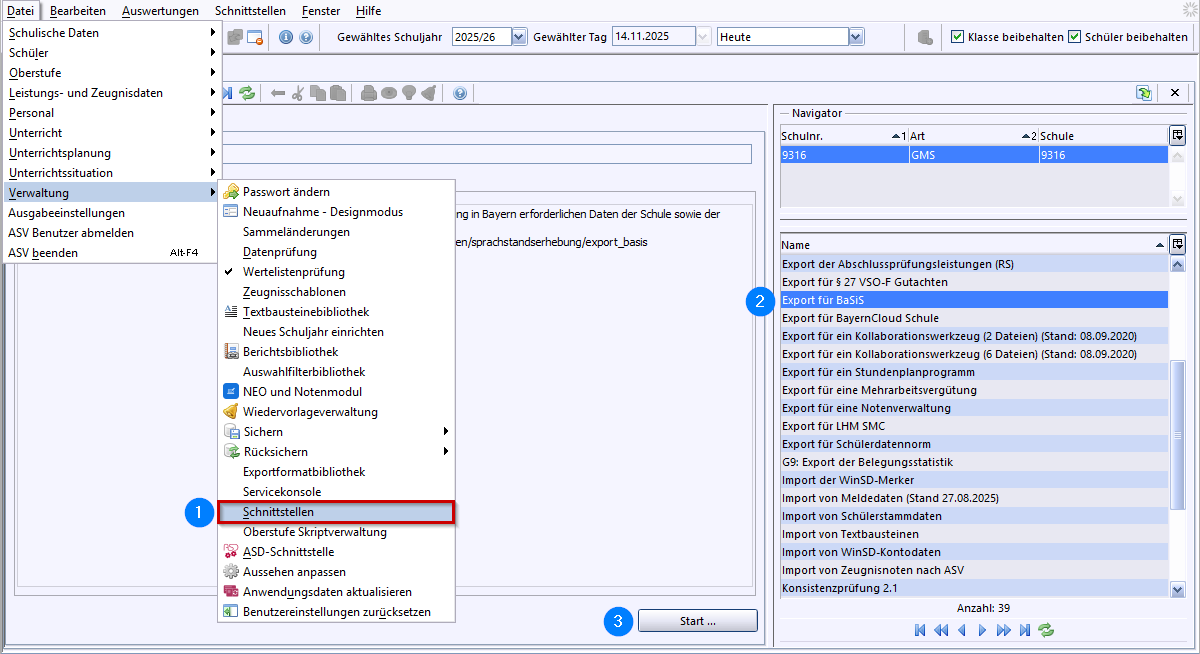This screenshot has height=654, width=1200.
Task: Click the column chooser icon beside the Name header
Action: [x=1177, y=244]
